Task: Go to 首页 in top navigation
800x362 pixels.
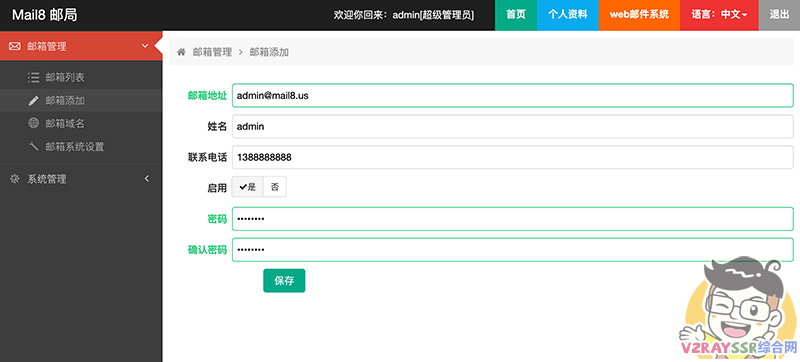Action: [516, 15]
